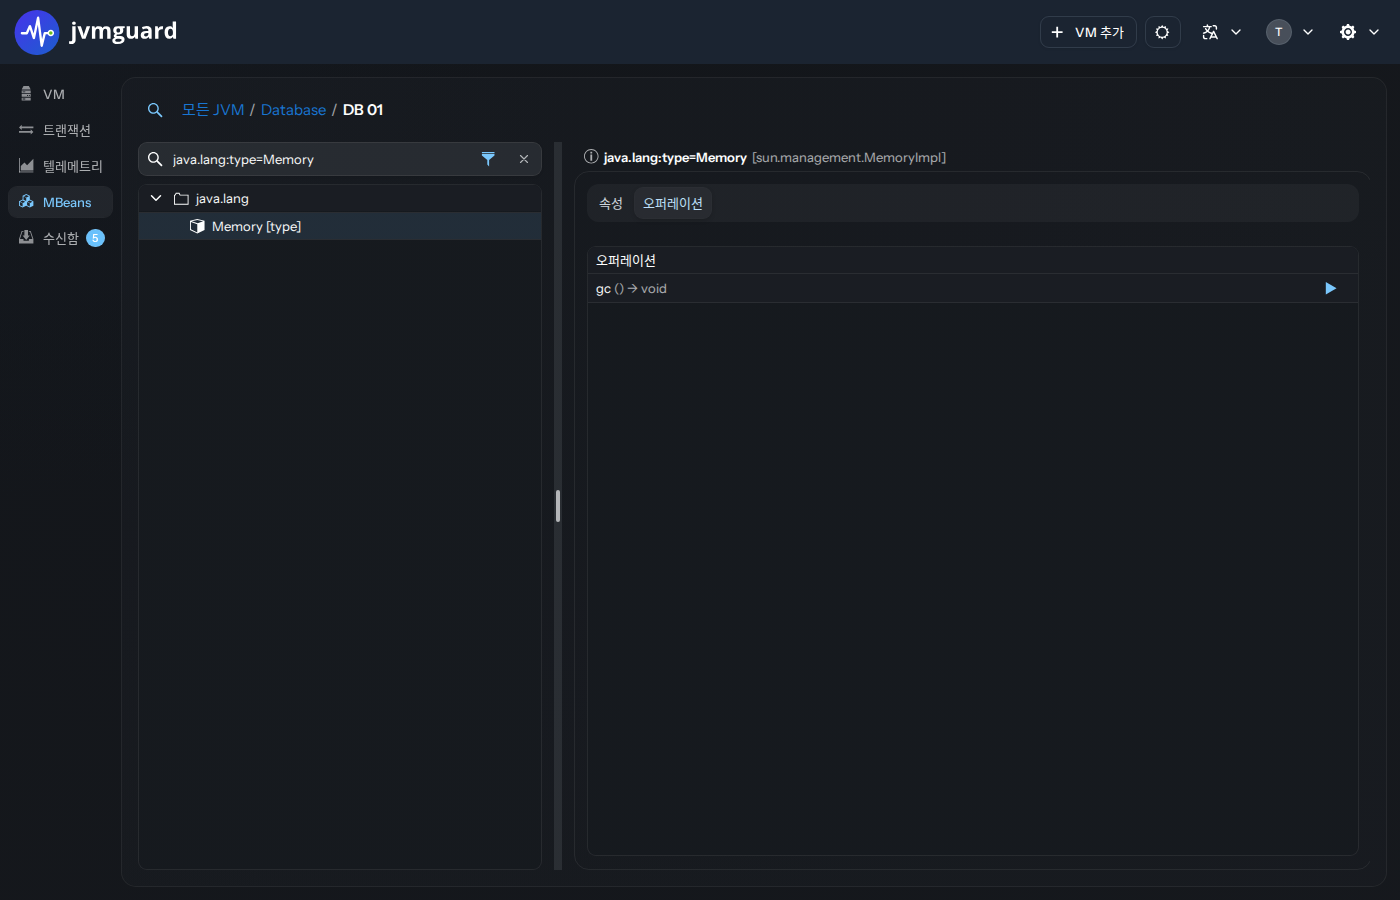Open MBeans in the sidebar
1400x900 pixels.
tap(60, 202)
